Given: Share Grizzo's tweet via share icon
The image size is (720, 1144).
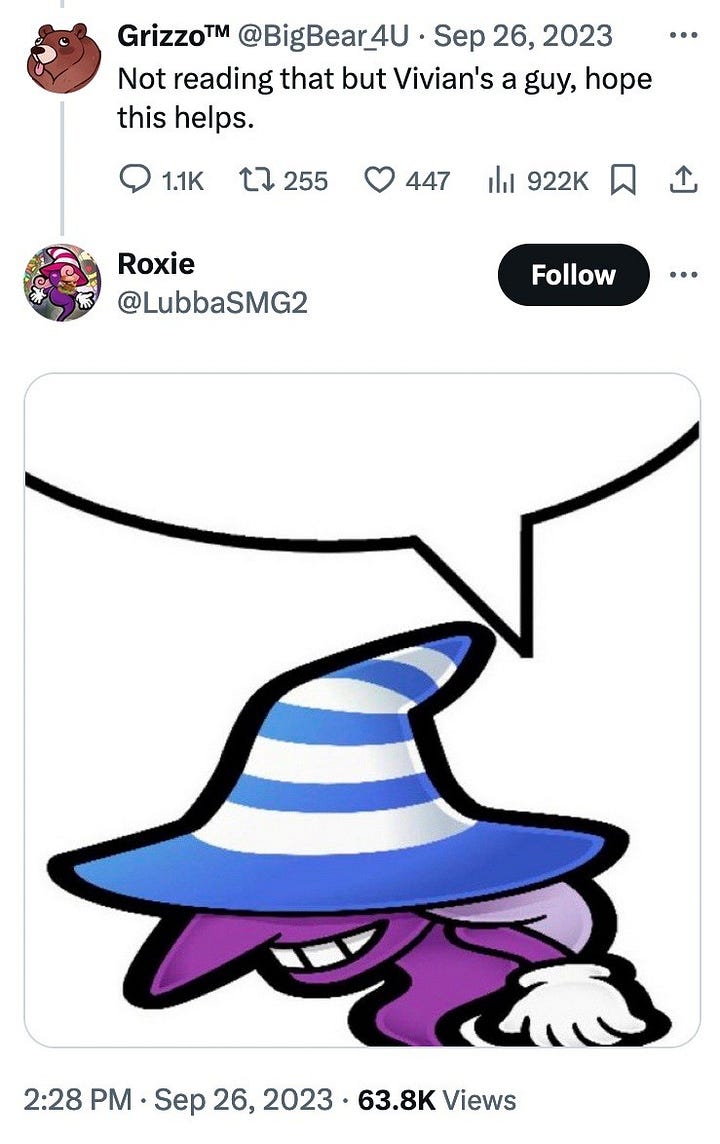Looking at the screenshot, I should pyautogui.click(x=684, y=180).
